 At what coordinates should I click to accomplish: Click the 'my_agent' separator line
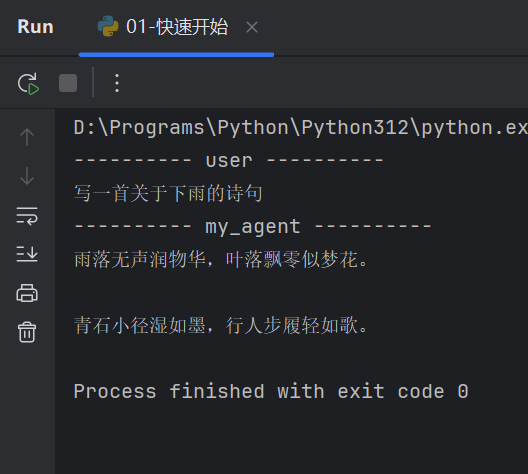253,226
